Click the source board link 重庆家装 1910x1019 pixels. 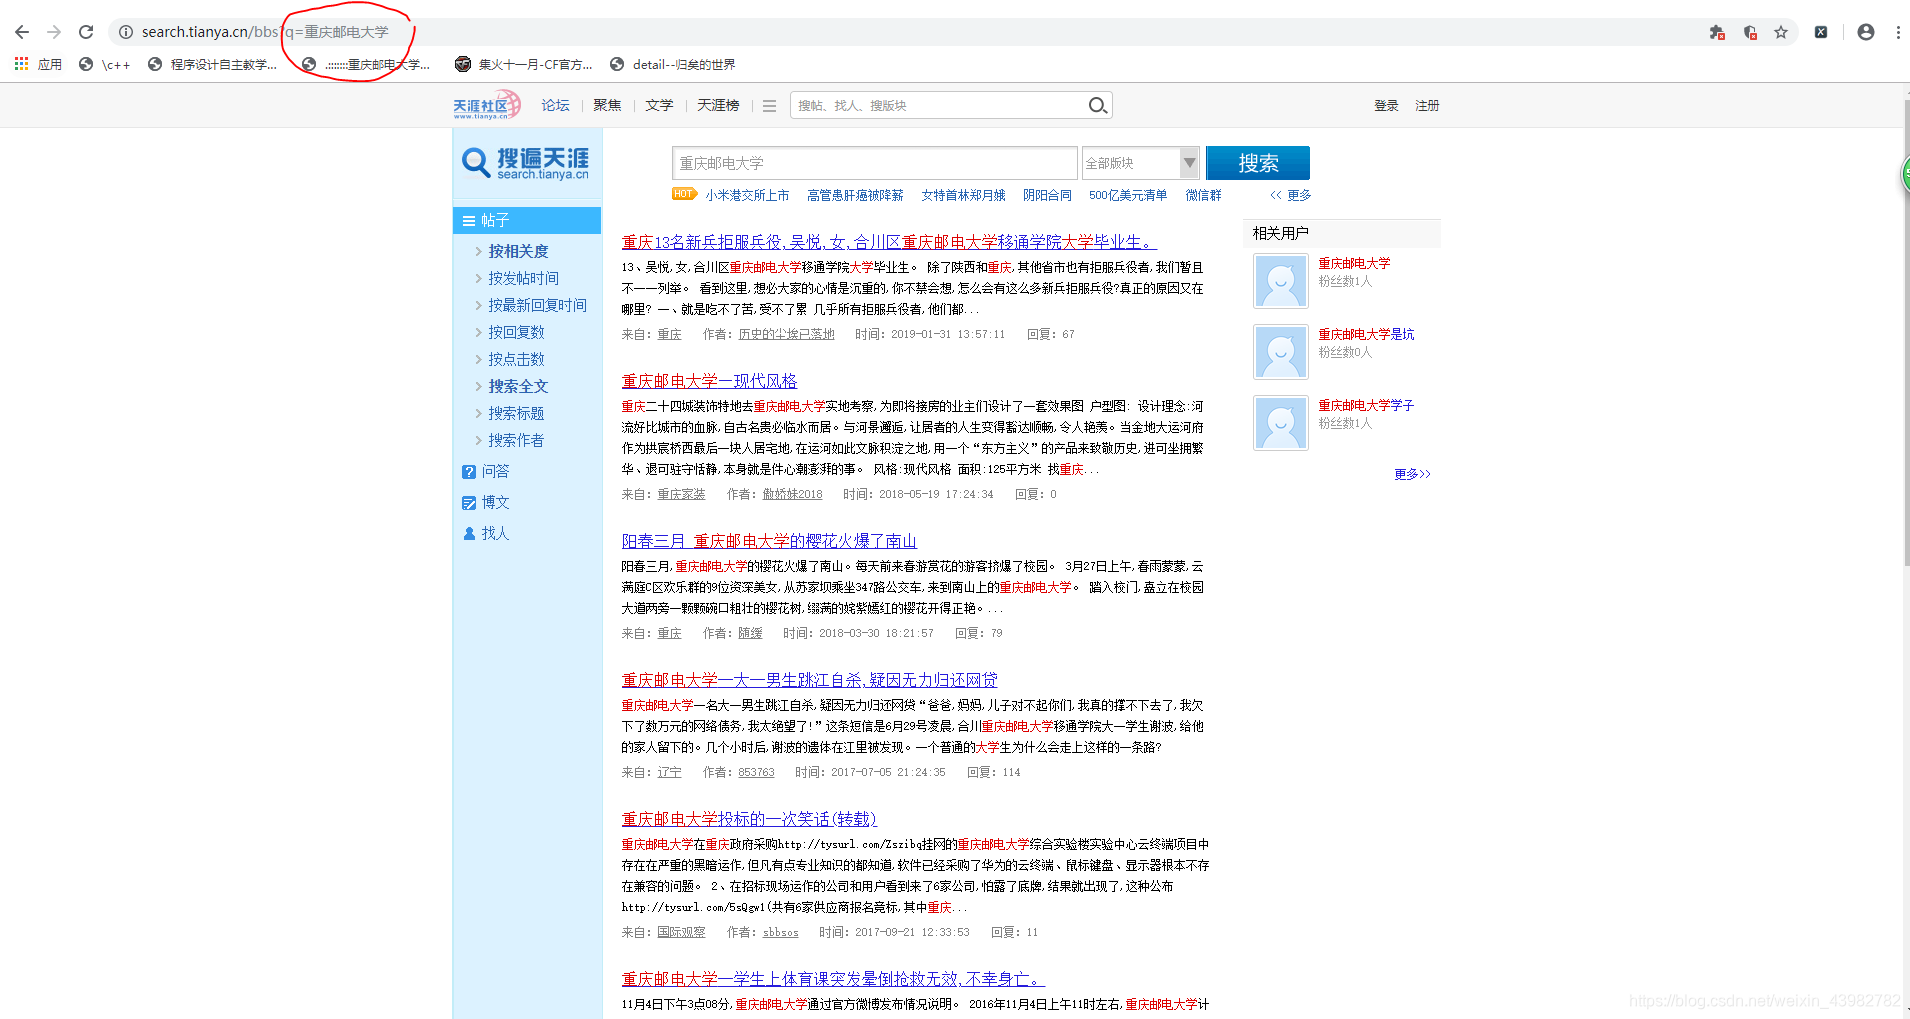(681, 494)
